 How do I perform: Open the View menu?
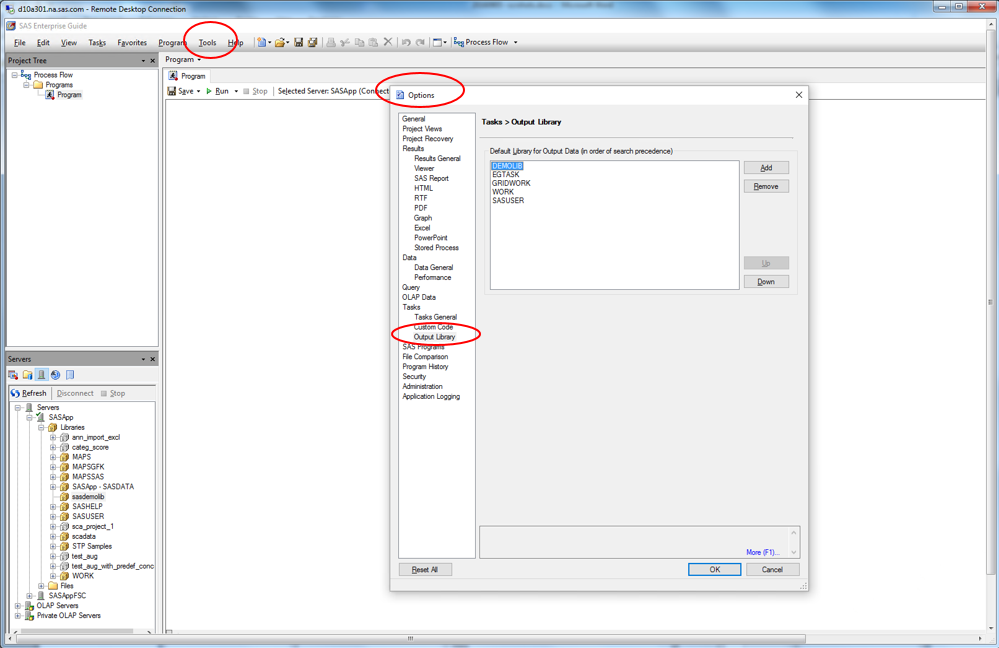(69, 43)
